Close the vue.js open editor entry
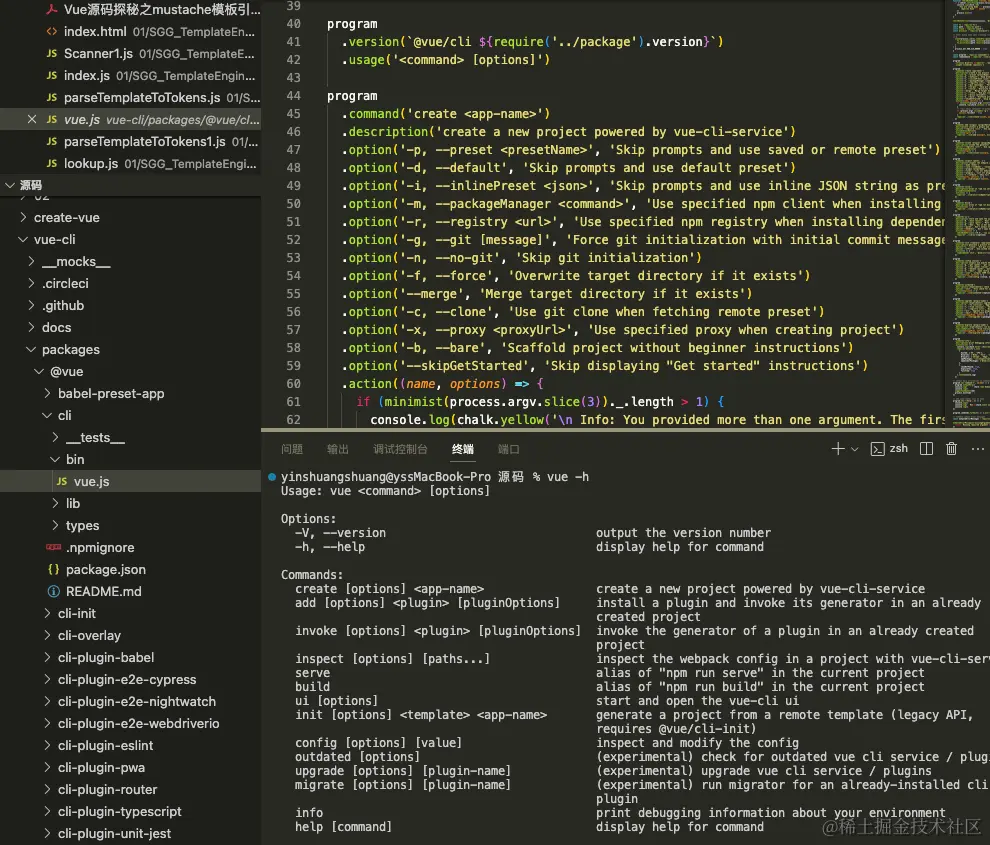Image resolution: width=990 pixels, height=845 pixels. click(32, 119)
